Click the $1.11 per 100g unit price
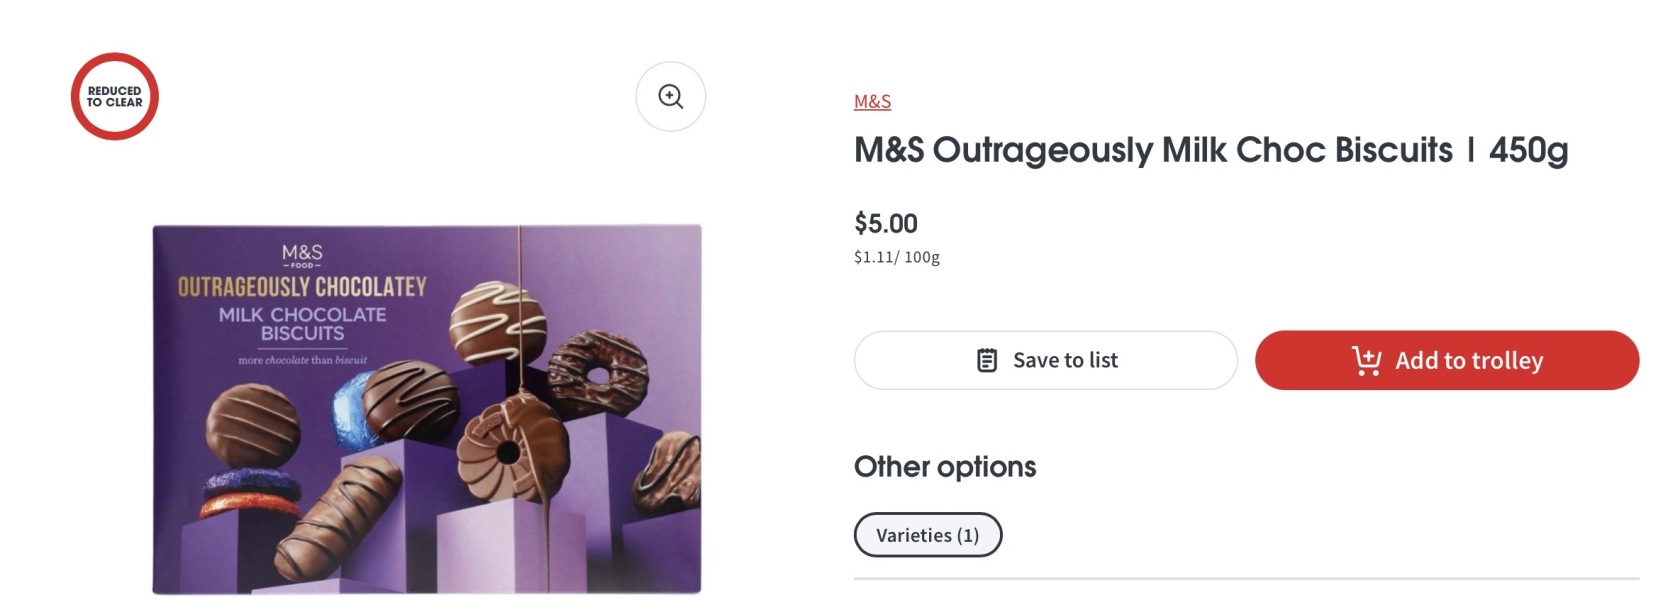Screen dimensions: 1673x600 pos(894,257)
